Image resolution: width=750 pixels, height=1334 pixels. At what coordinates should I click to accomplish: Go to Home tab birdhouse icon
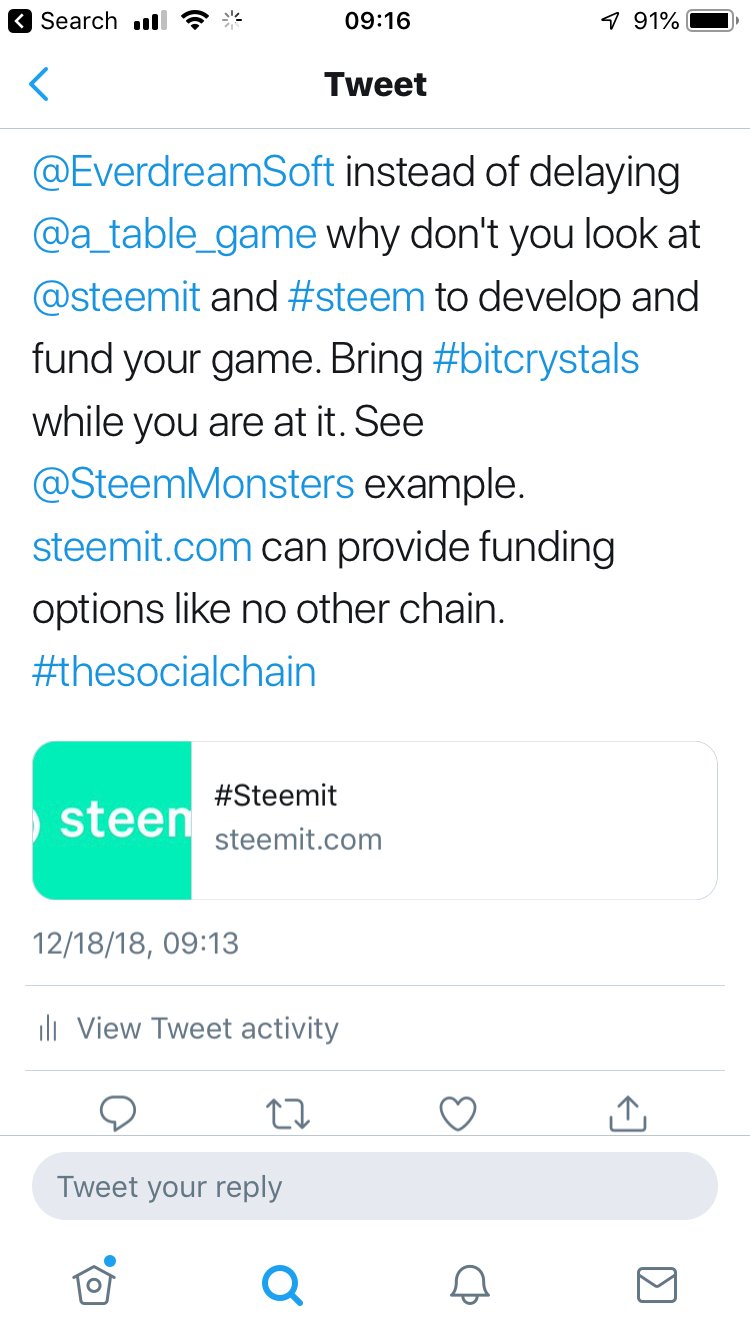tap(95, 1283)
